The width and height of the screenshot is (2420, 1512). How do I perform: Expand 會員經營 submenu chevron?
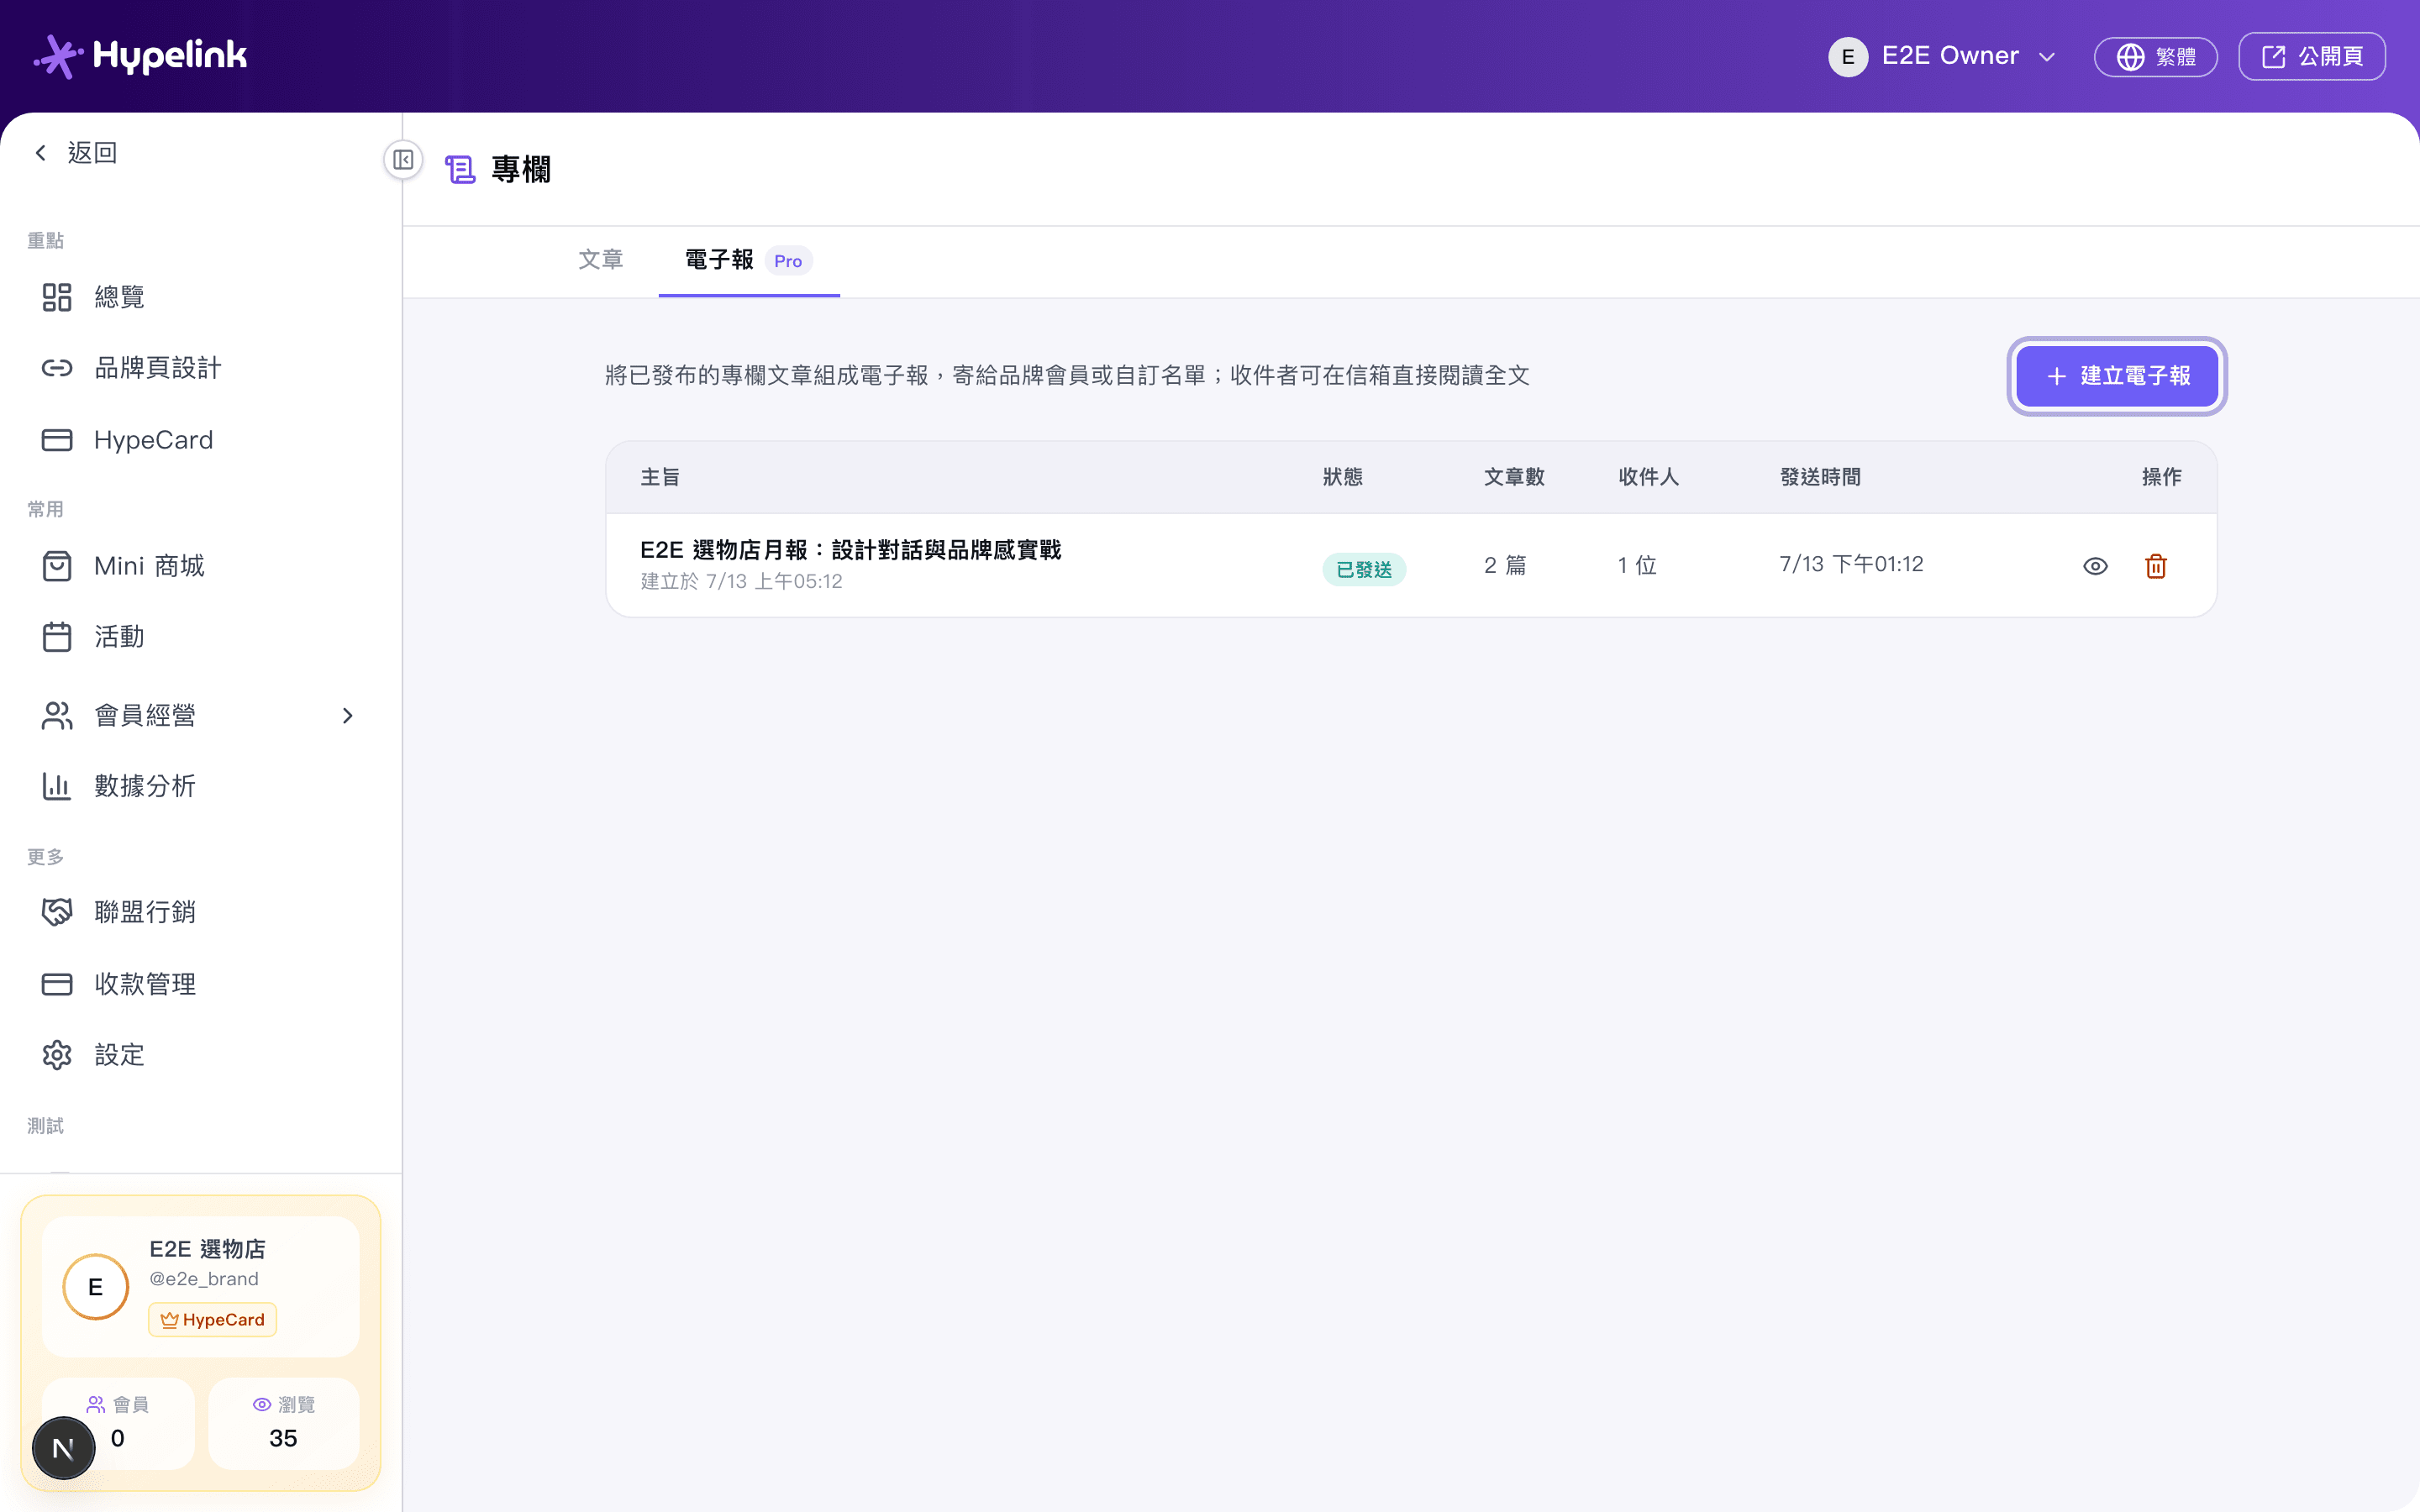point(347,716)
